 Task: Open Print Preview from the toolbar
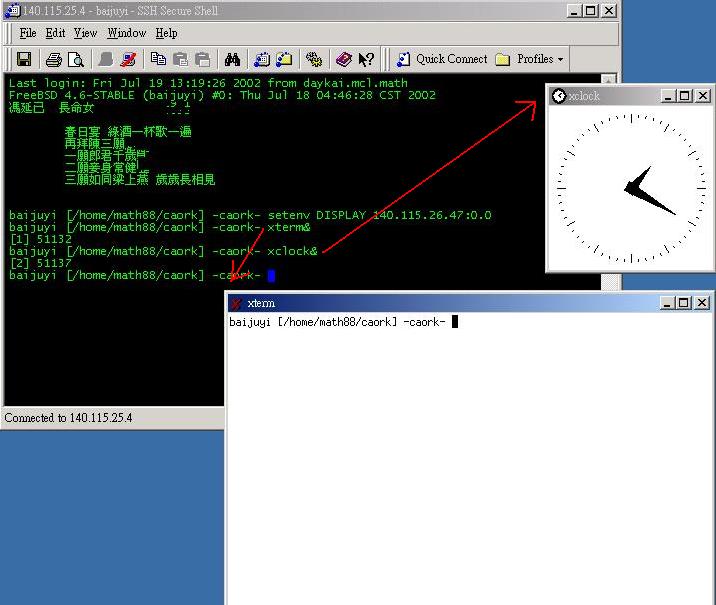76,59
